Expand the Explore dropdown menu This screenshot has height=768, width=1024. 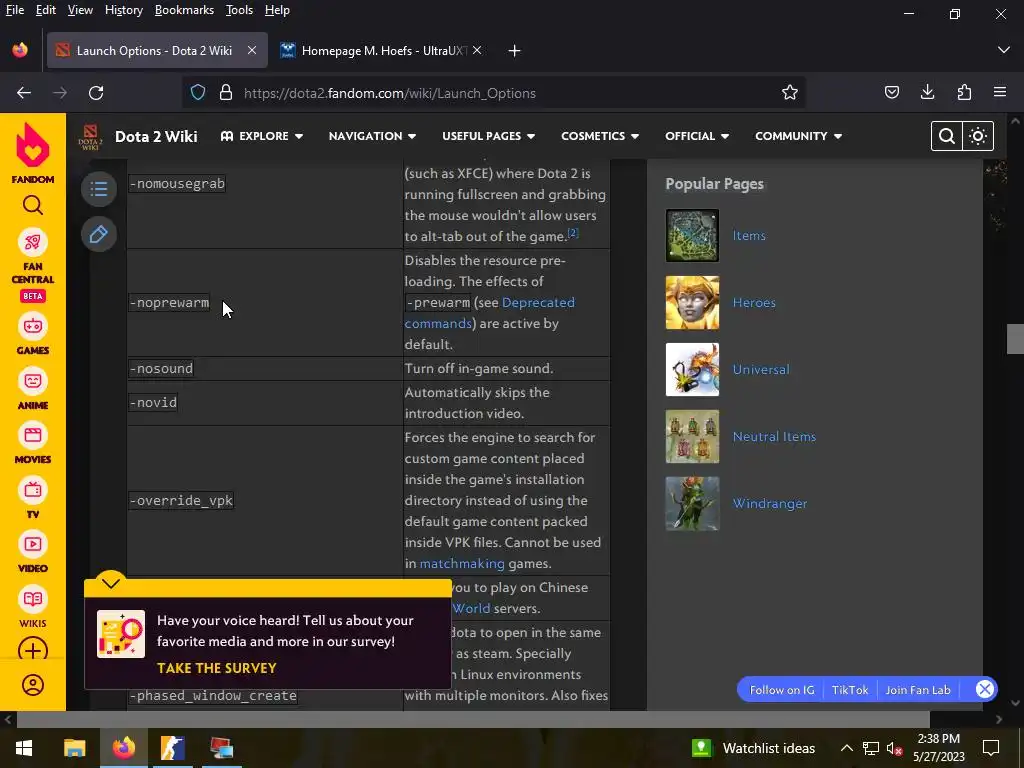(x=261, y=136)
